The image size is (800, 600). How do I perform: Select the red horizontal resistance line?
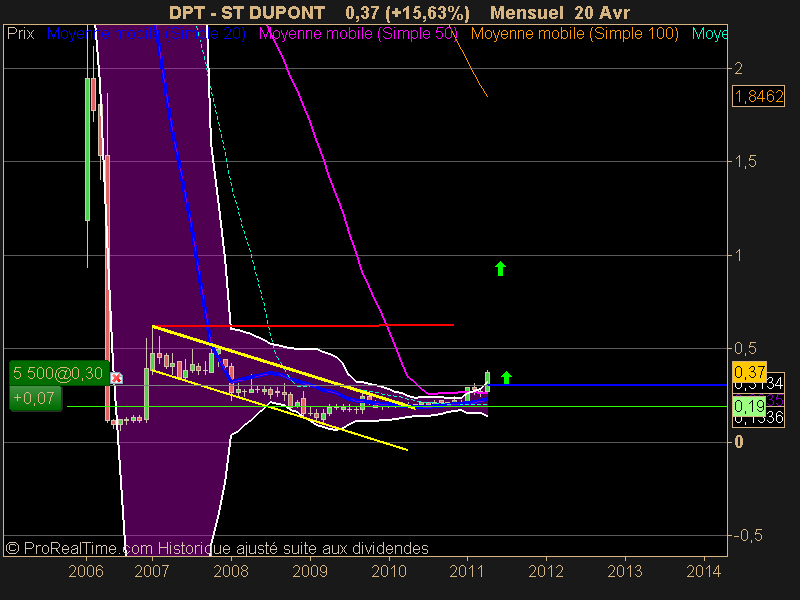click(x=303, y=325)
